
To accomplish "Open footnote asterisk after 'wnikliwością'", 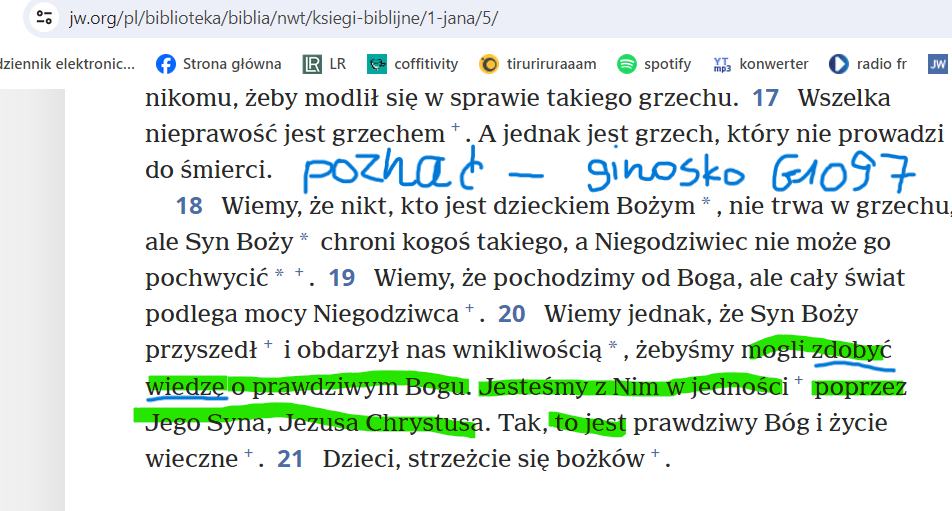I will click(615, 346).
